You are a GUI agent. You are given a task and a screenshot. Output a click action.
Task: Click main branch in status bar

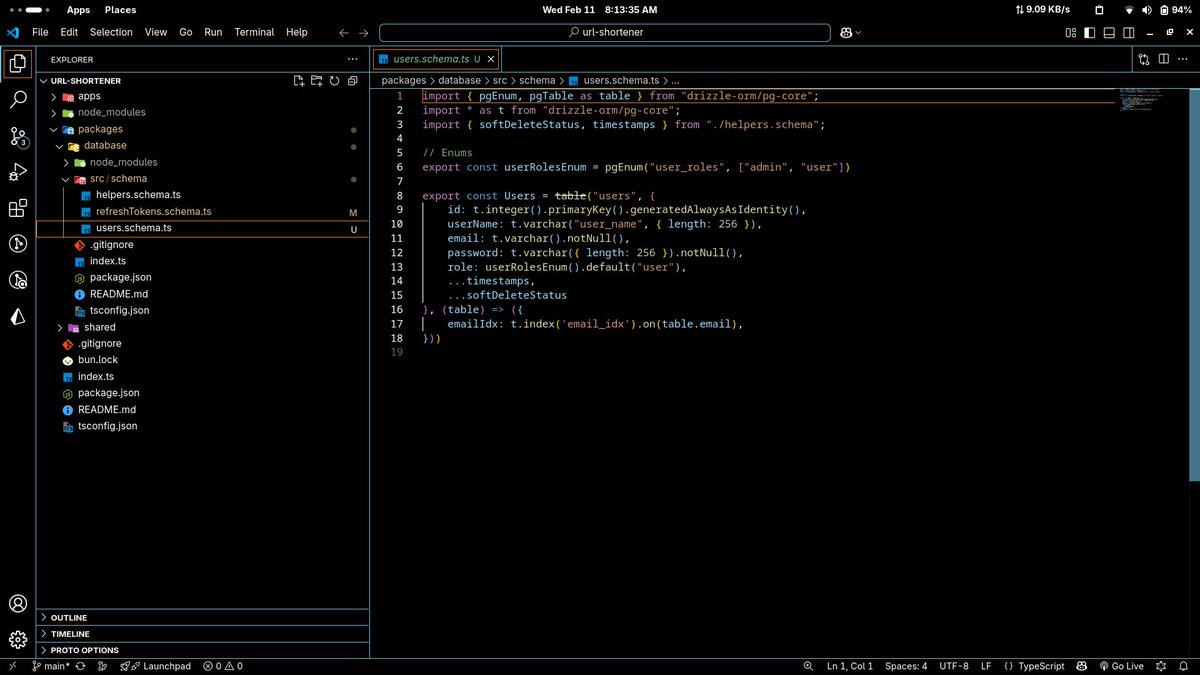click(x=50, y=666)
